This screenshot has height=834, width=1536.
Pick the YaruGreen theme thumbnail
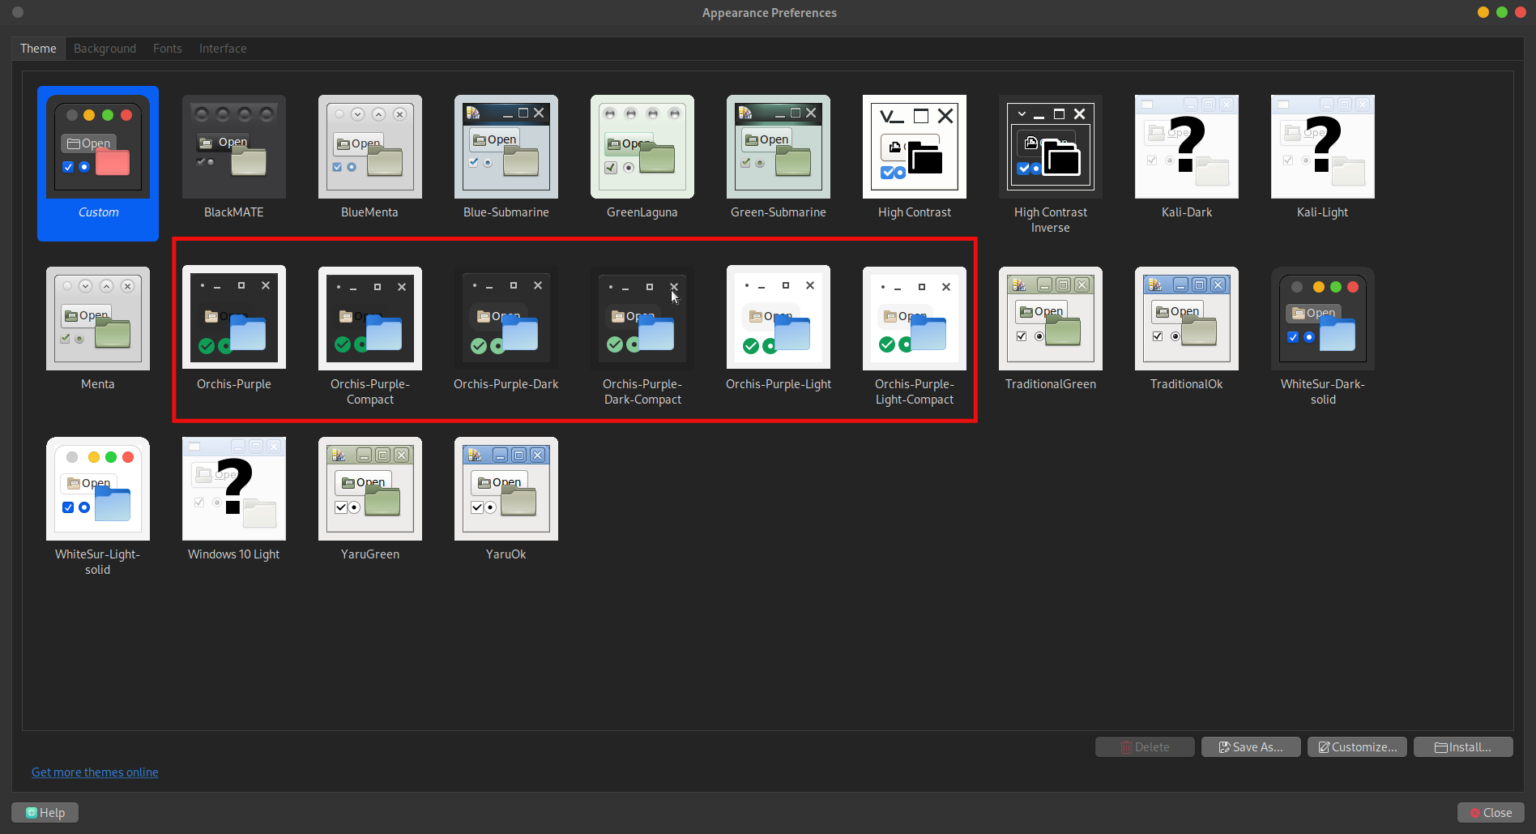click(x=369, y=489)
